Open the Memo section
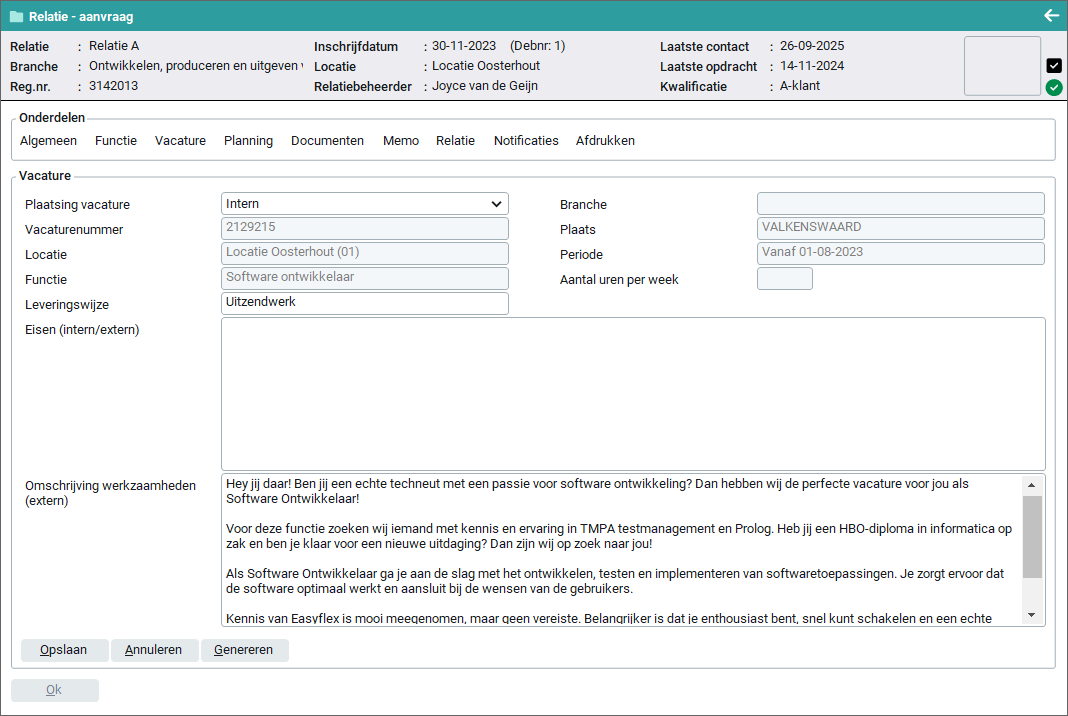 tap(400, 141)
